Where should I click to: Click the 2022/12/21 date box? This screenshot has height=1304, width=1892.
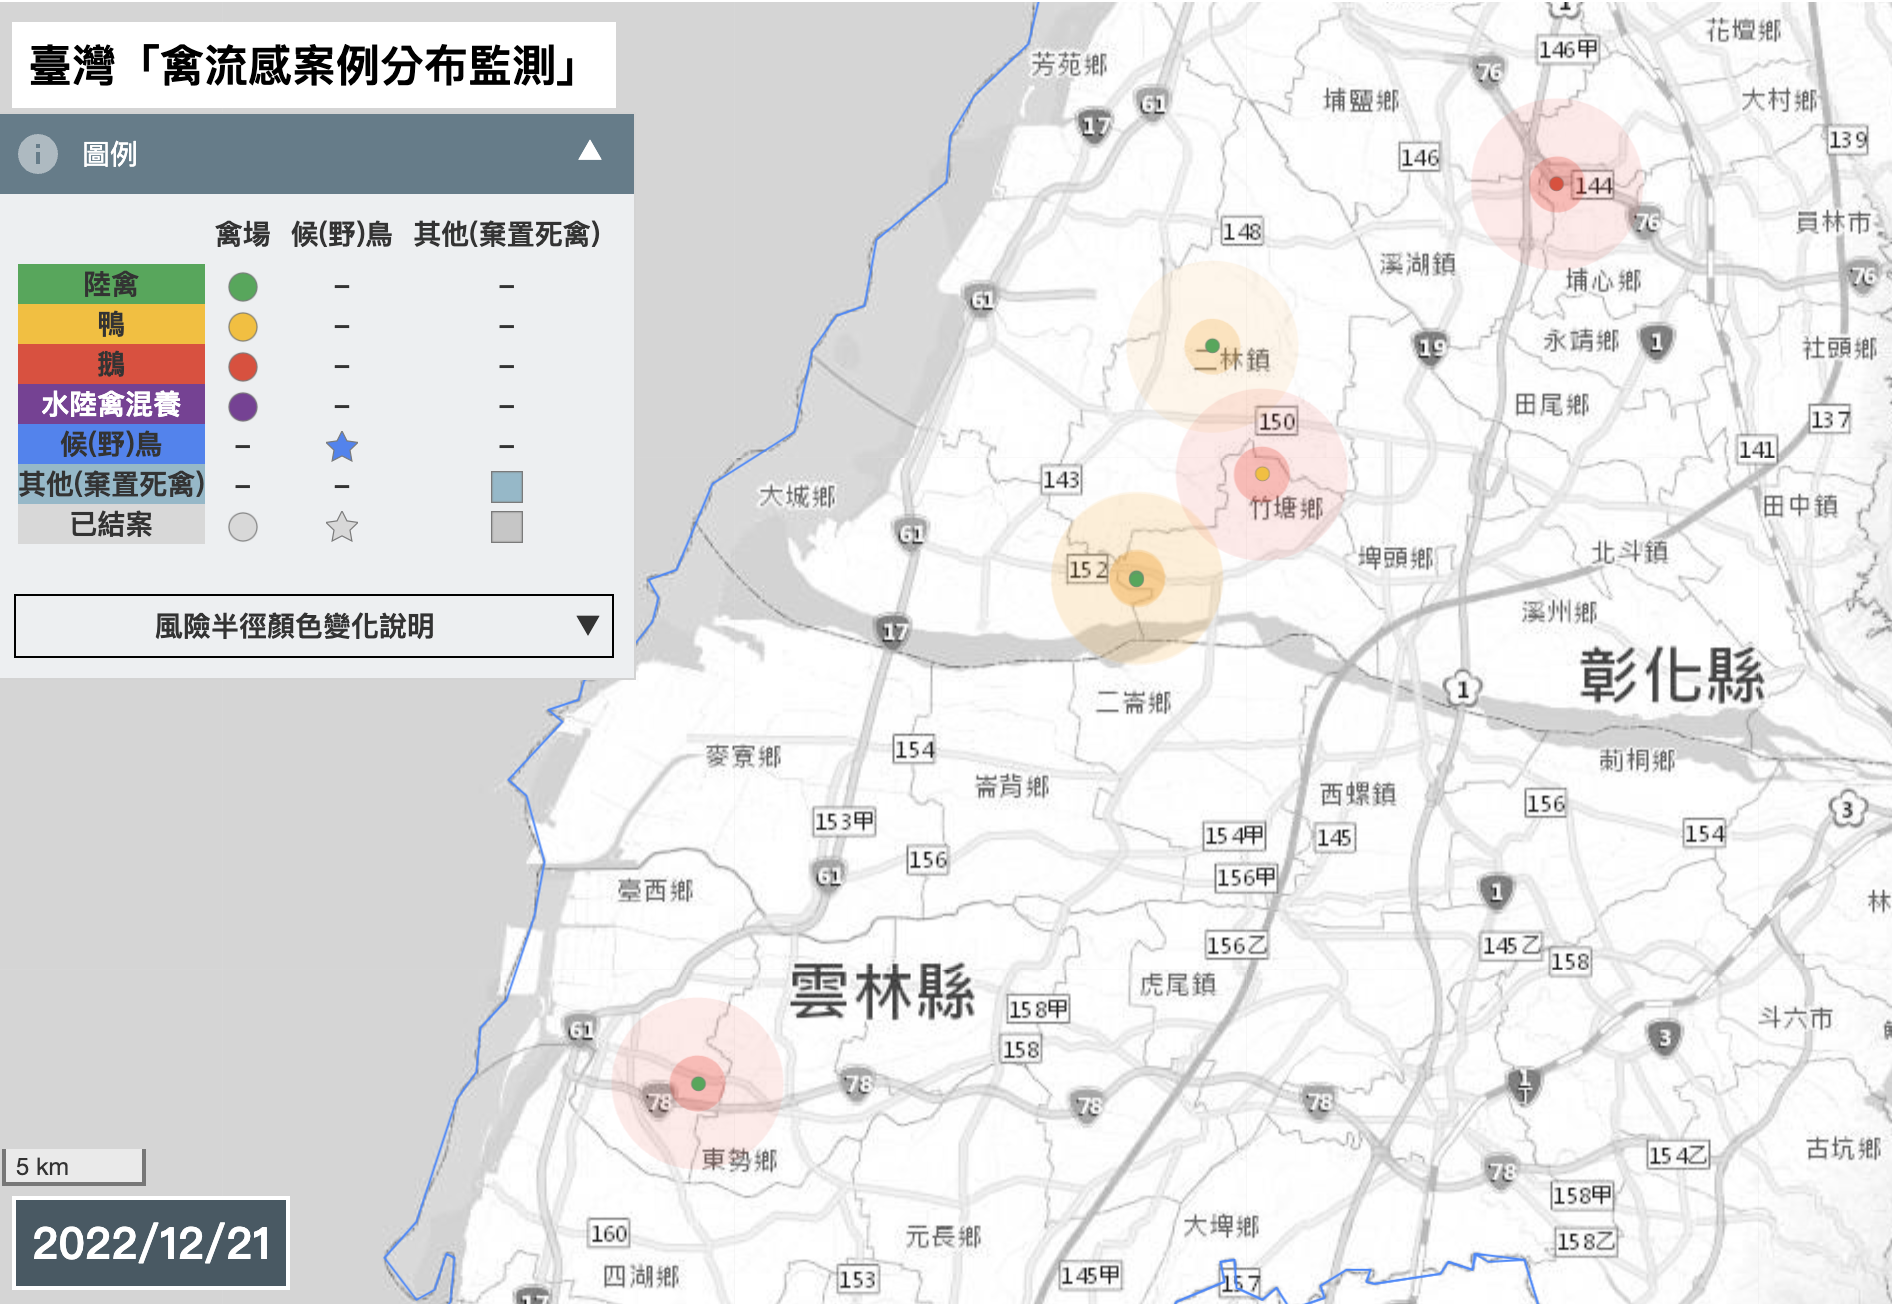click(151, 1243)
